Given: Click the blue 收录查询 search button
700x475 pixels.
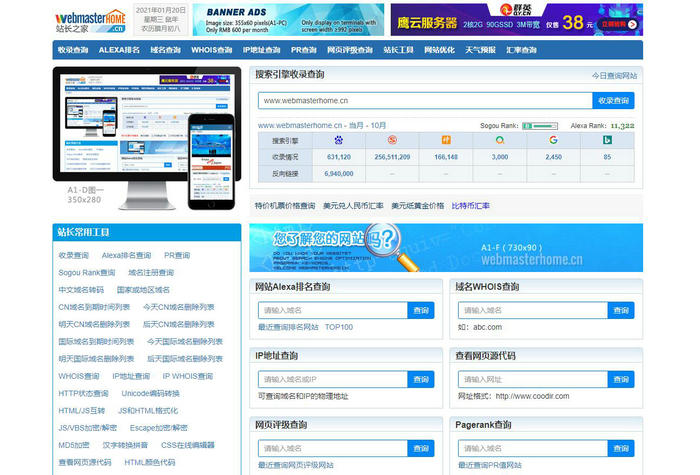Looking at the screenshot, I should [x=613, y=101].
